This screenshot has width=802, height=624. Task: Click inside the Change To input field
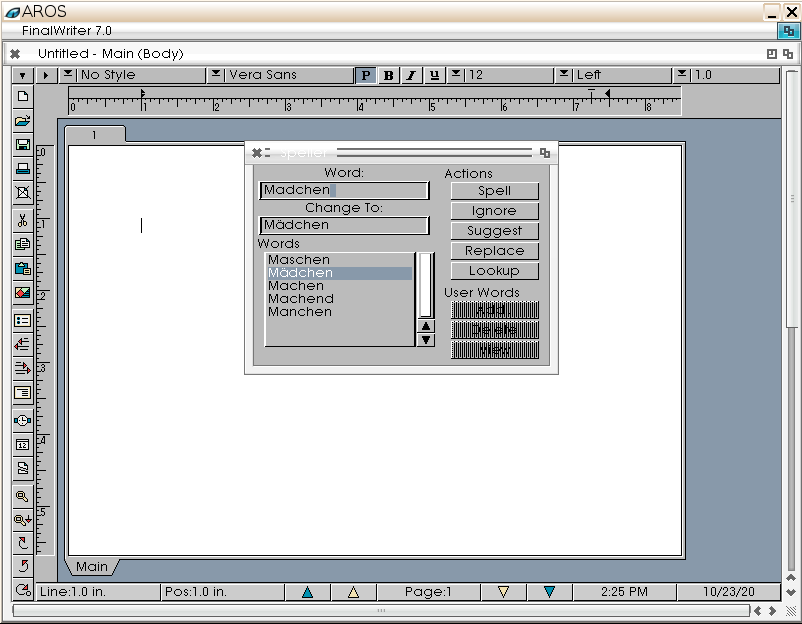point(344,225)
